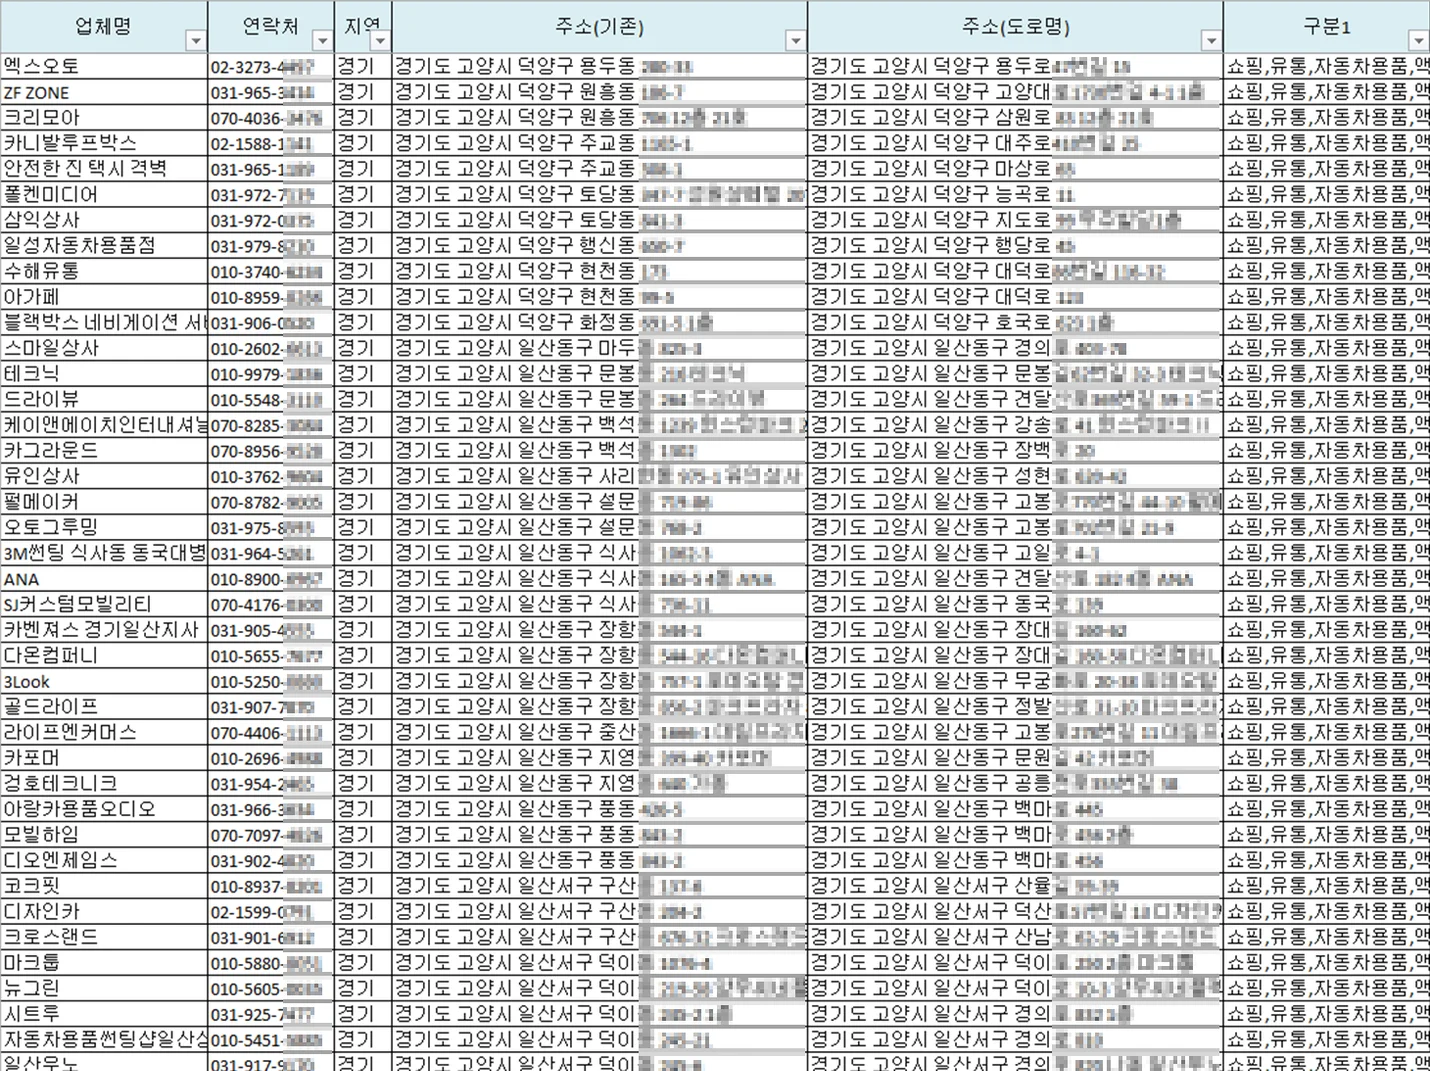Screen dimensions: 1430x1071
Task: Click the cell 디자인카
Action: [x=104, y=911]
